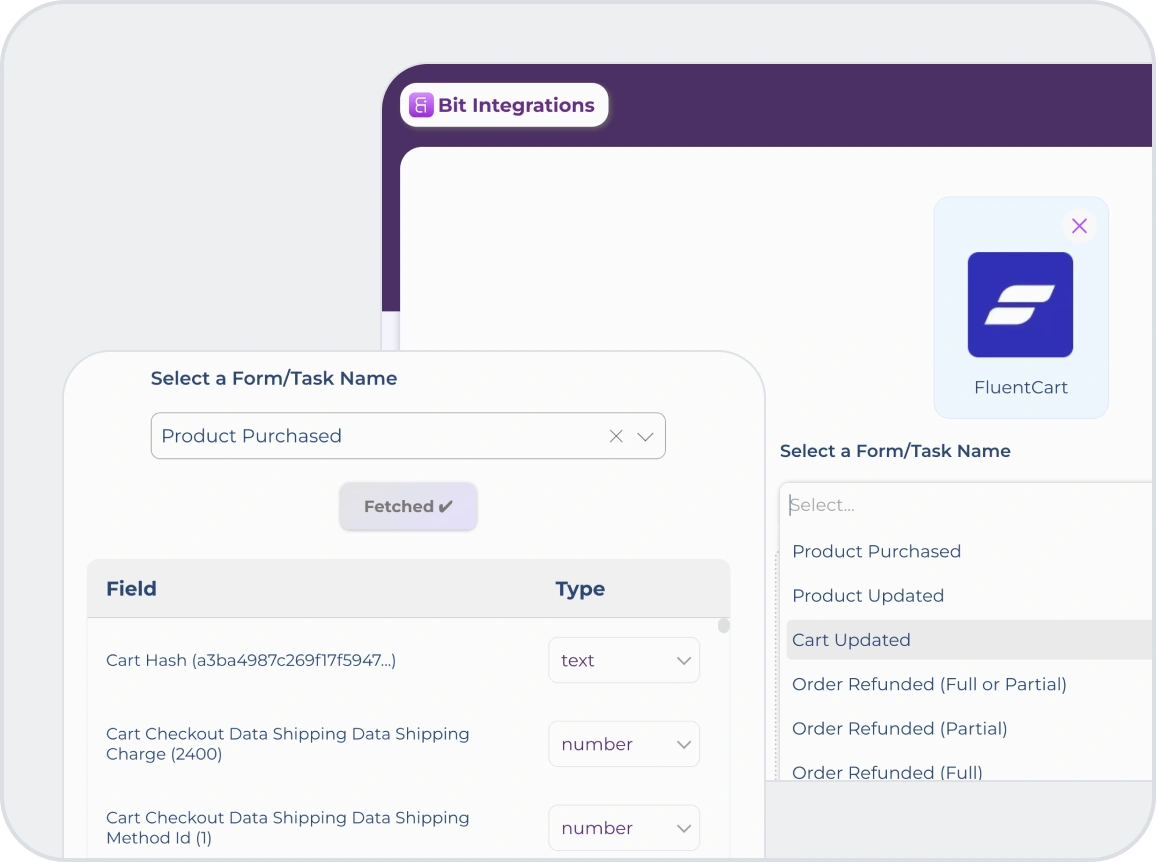The width and height of the screenshot is (1156, 862).
Task: Click the Bit Integrations logo icon
Action: pos(421,105)
